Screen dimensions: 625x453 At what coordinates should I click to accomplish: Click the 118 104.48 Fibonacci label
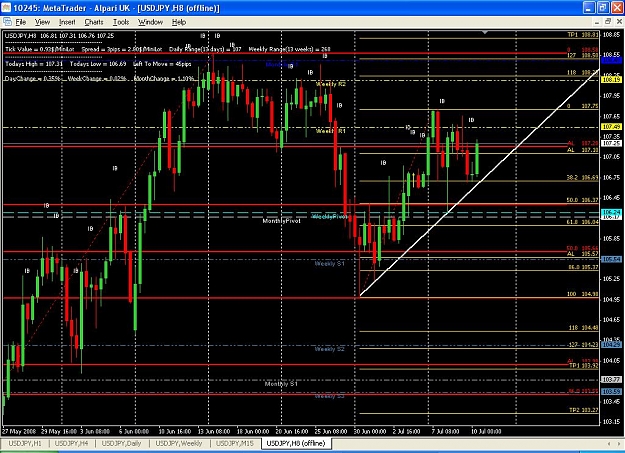(x=583, y=328)
